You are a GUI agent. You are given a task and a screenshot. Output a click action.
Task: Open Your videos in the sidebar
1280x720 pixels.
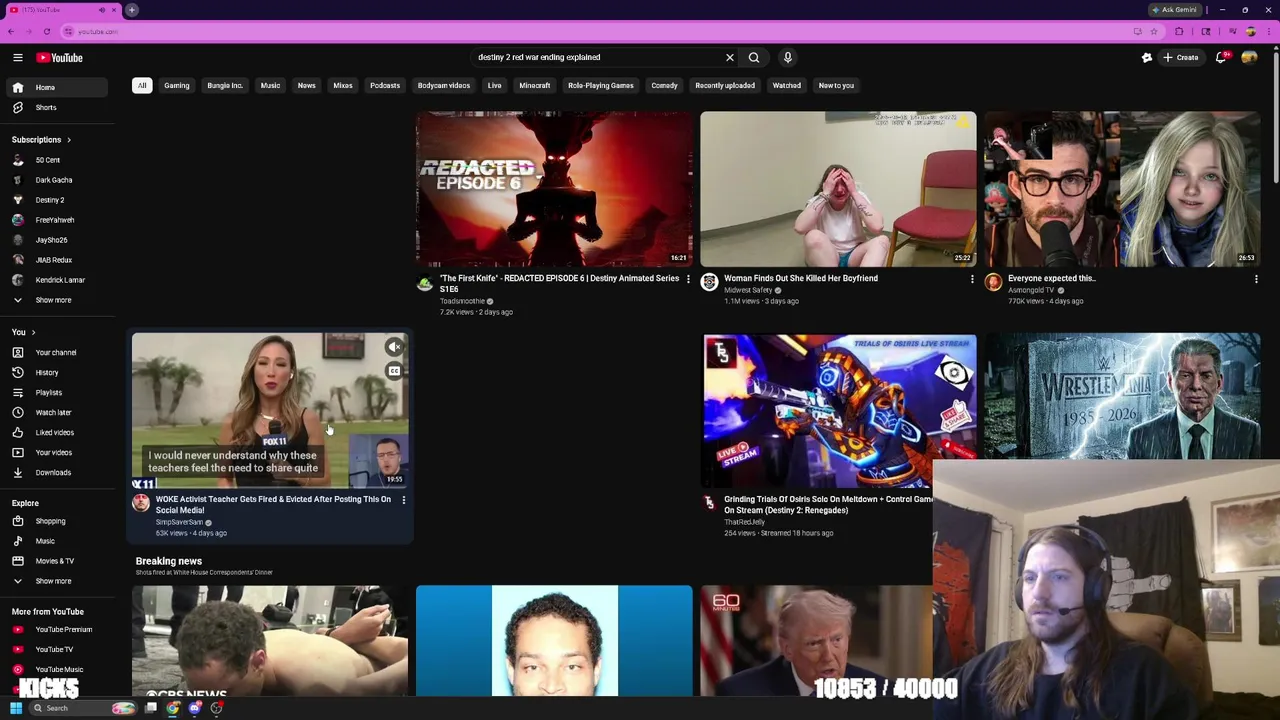(x=55, y=453)
